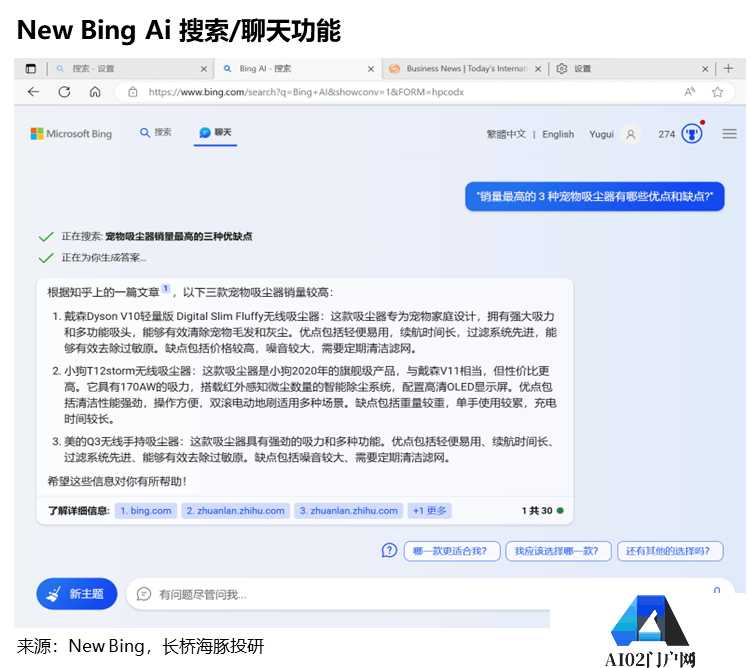The image size is (750, 668).
Task: Click the address bar URL
Action: [306, 92]
